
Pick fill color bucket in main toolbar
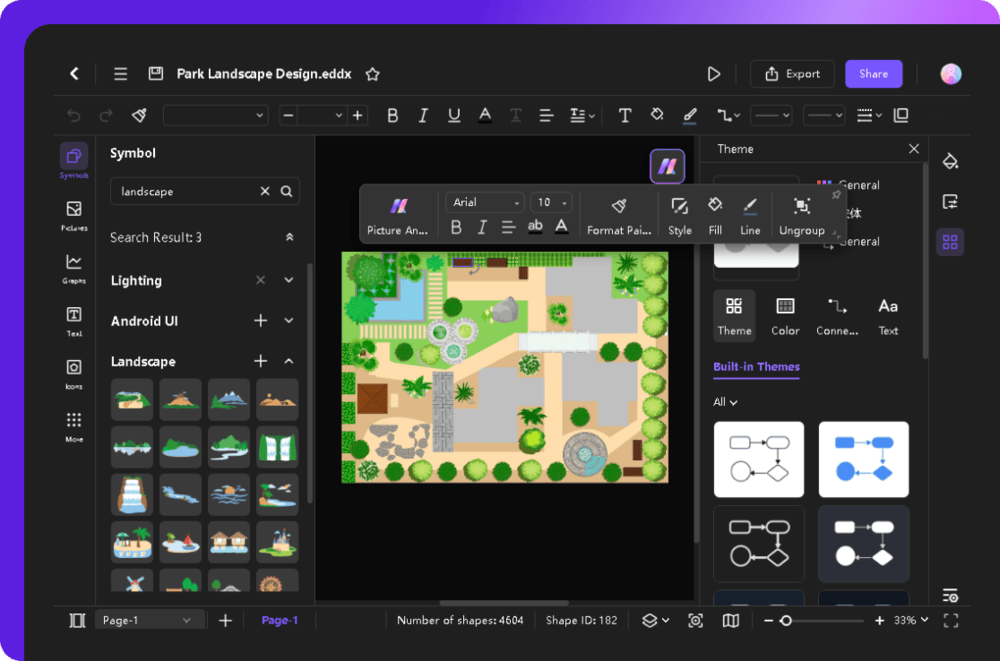[x=657, y=115]
